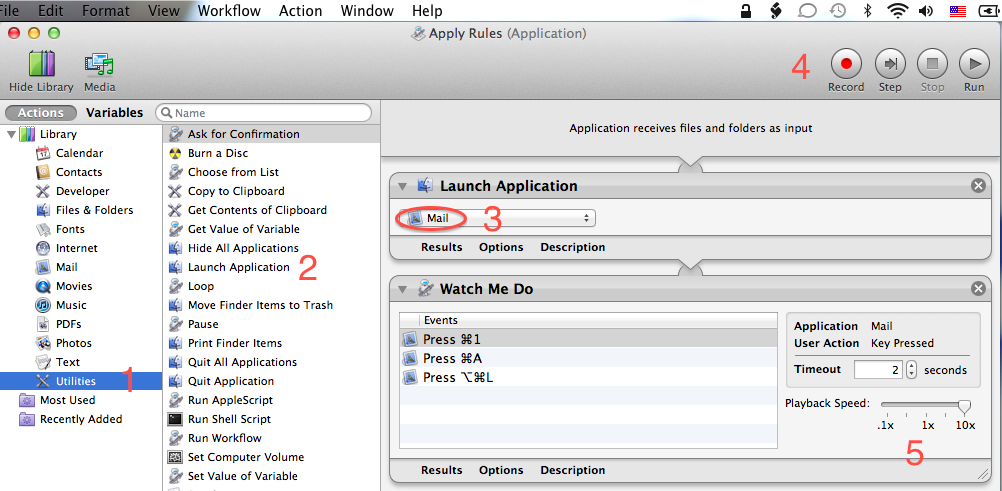Image resolution: width=1002 pixels, height=491 pixels.
Task: Select the Press ⌥⌘L event row
Action: coord(588,377)
